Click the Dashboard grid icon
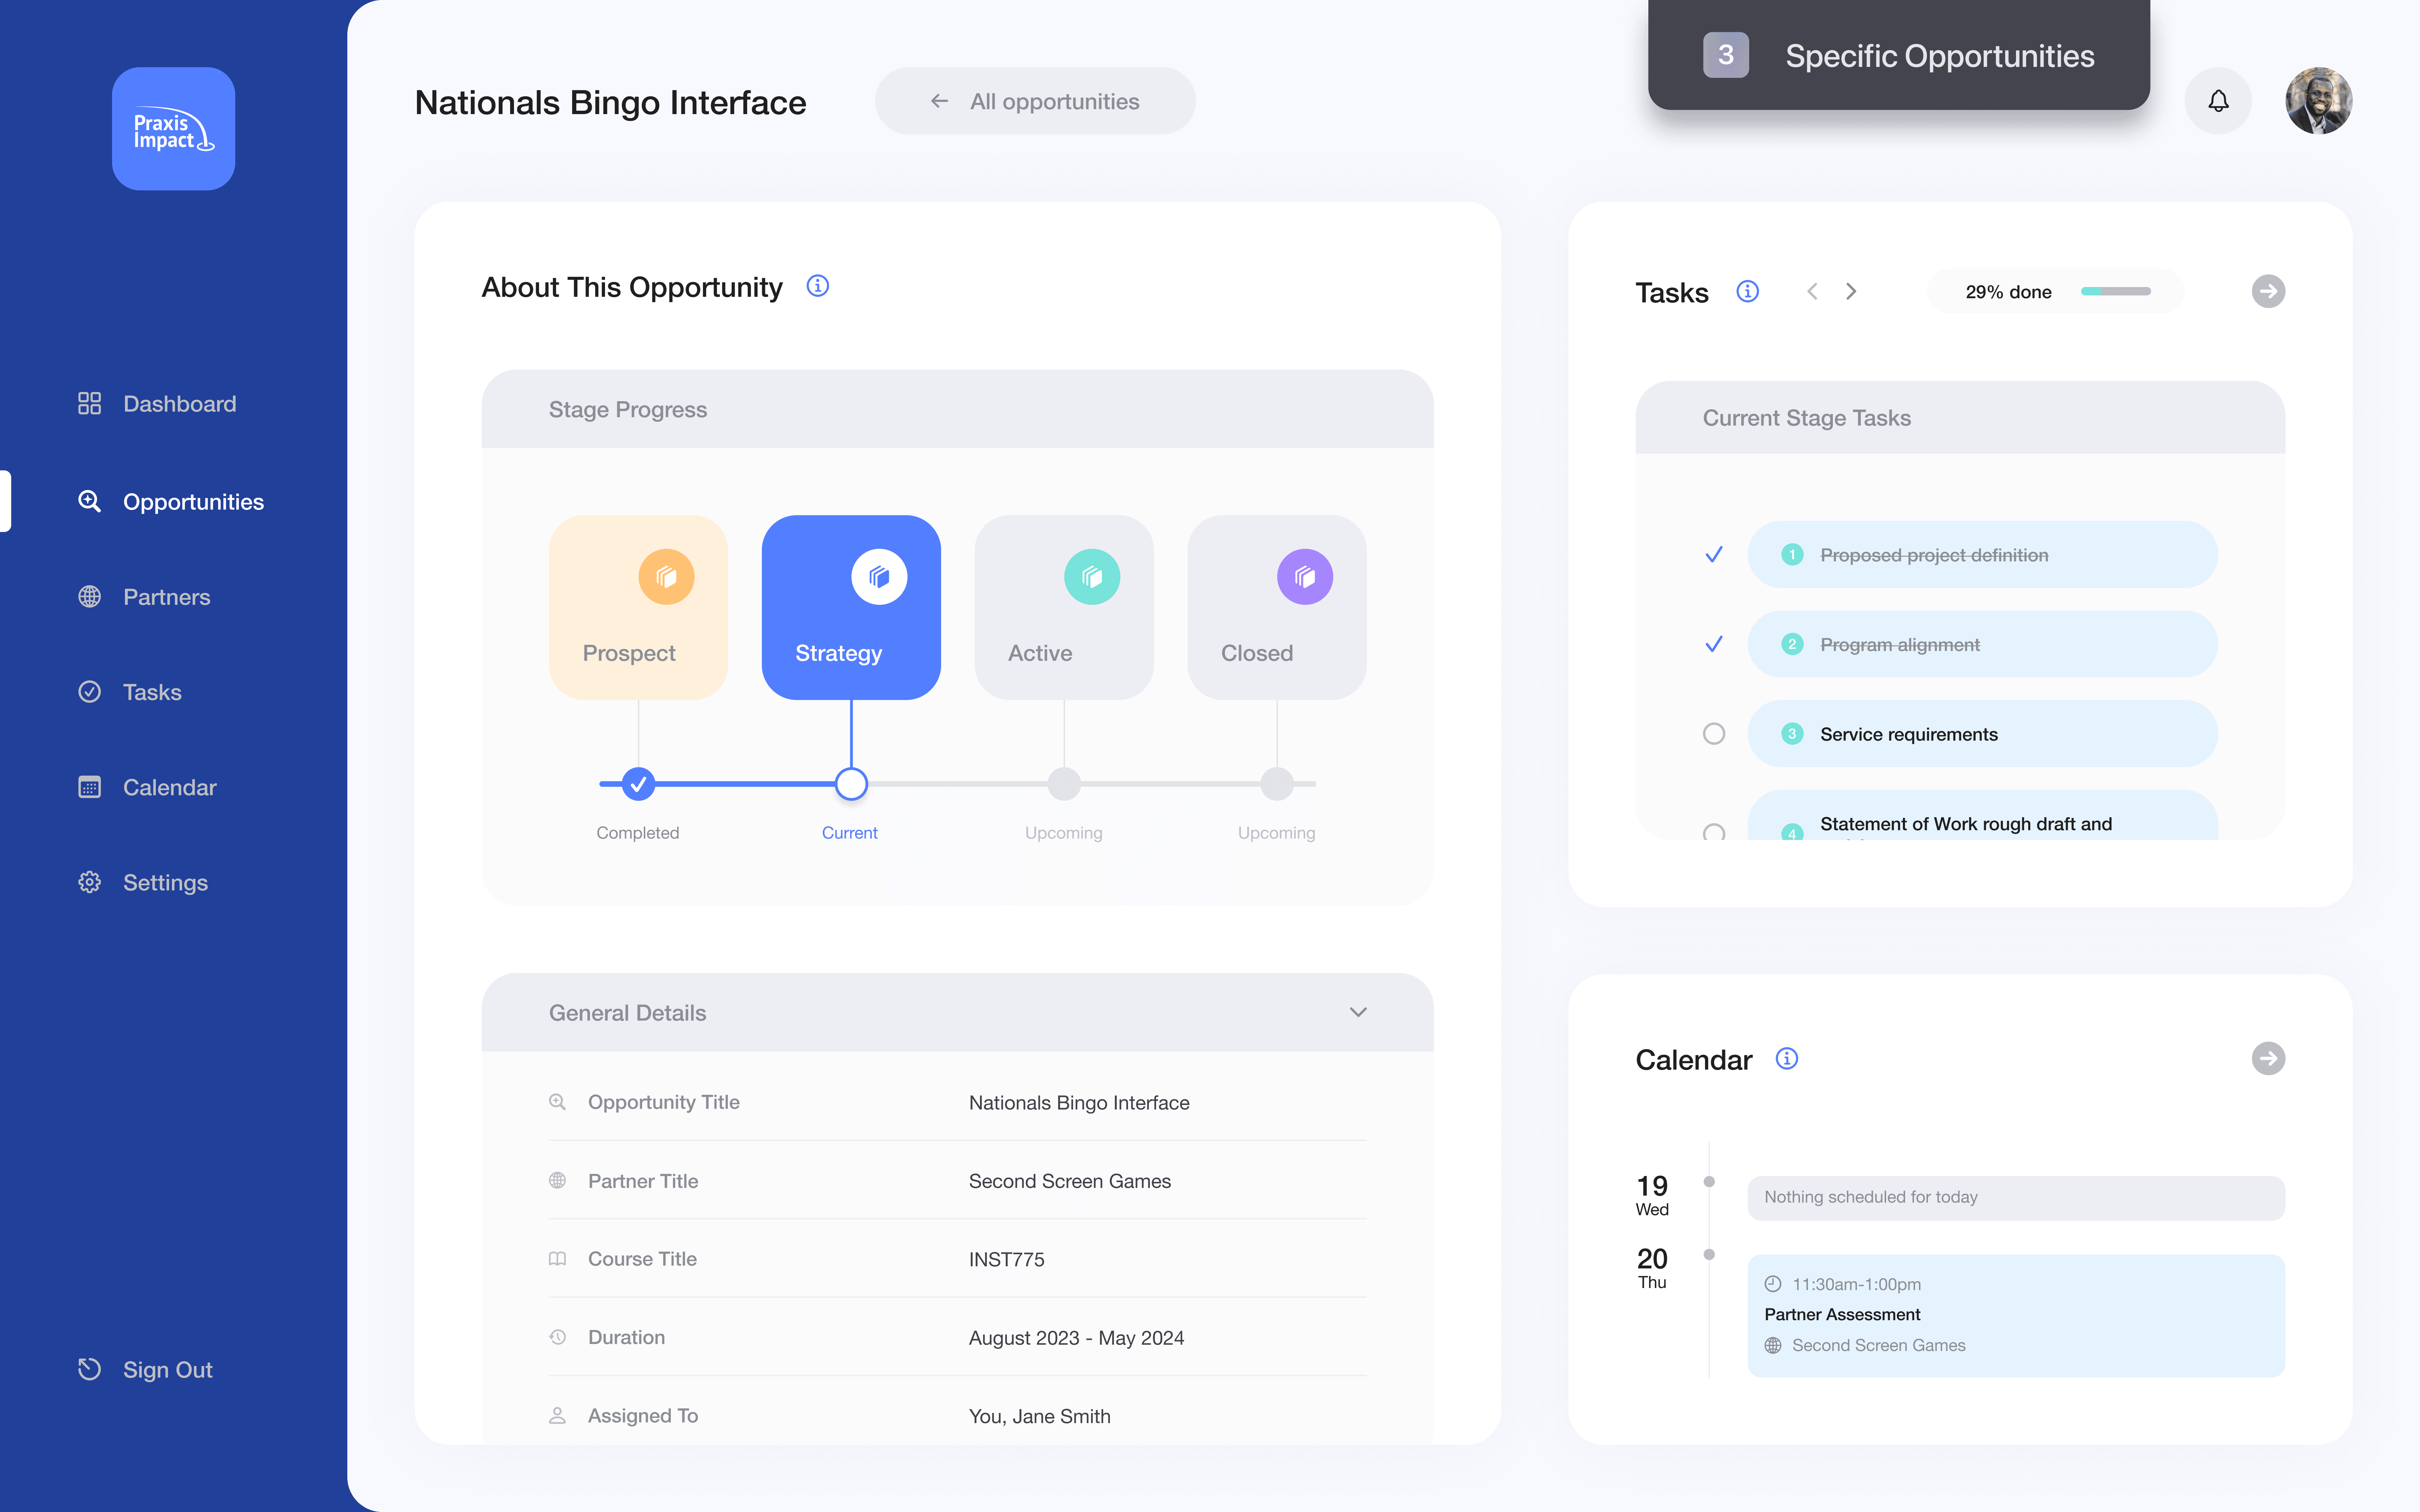2420x1512 pixels. click(x=90, y=403)
